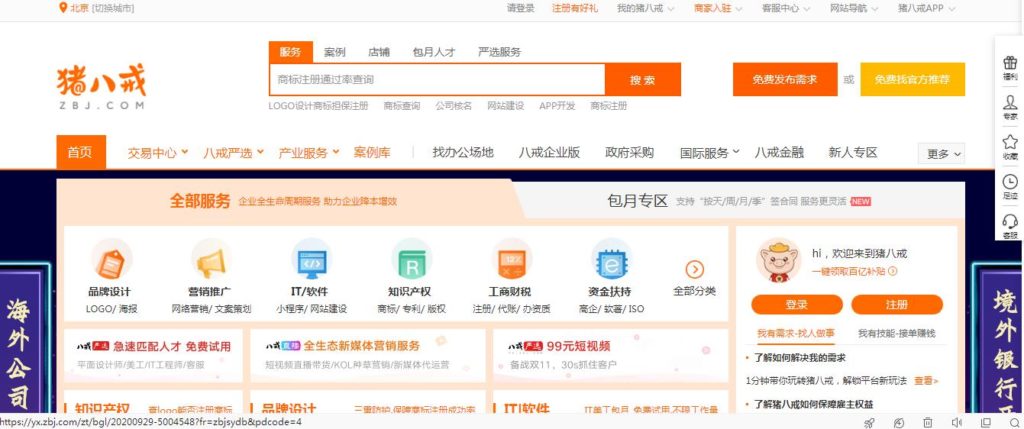Click the 免费找官方推荐 button
1024x429 pixels.
(912, 80)
